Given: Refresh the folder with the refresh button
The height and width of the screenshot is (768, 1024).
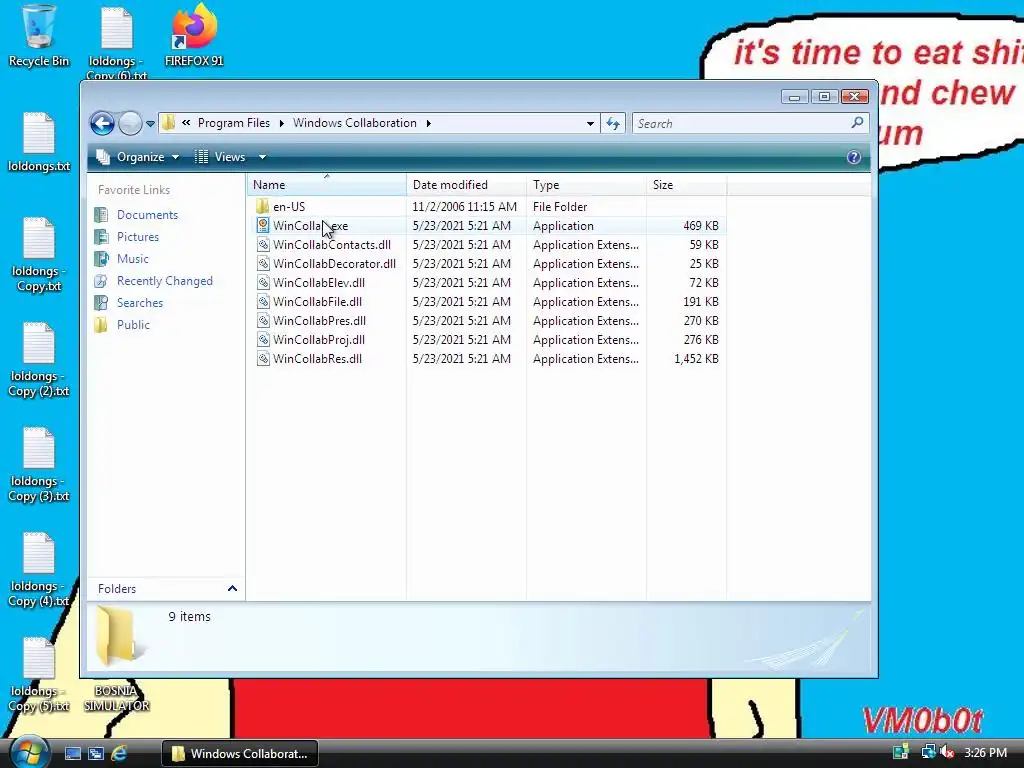Looking at the screenshot, I should pyautogui.click(x=613, y=123).
